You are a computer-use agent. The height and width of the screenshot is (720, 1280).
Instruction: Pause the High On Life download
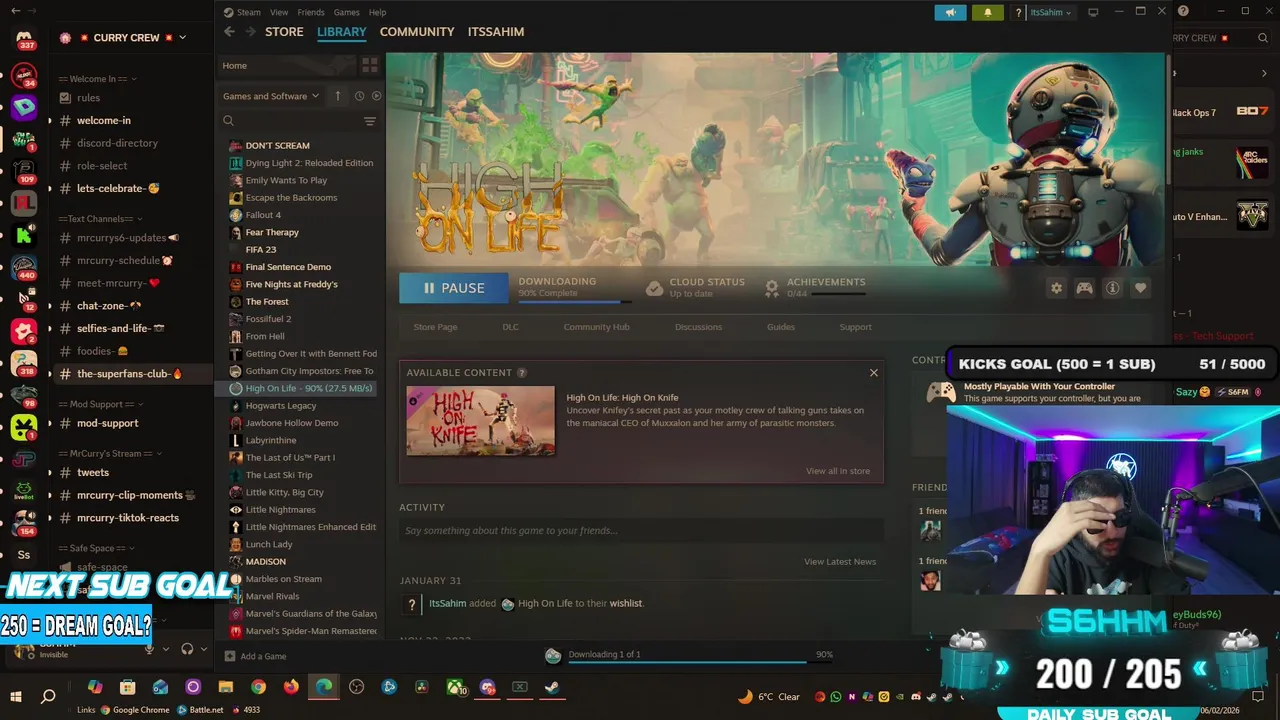tap(453, 288)
